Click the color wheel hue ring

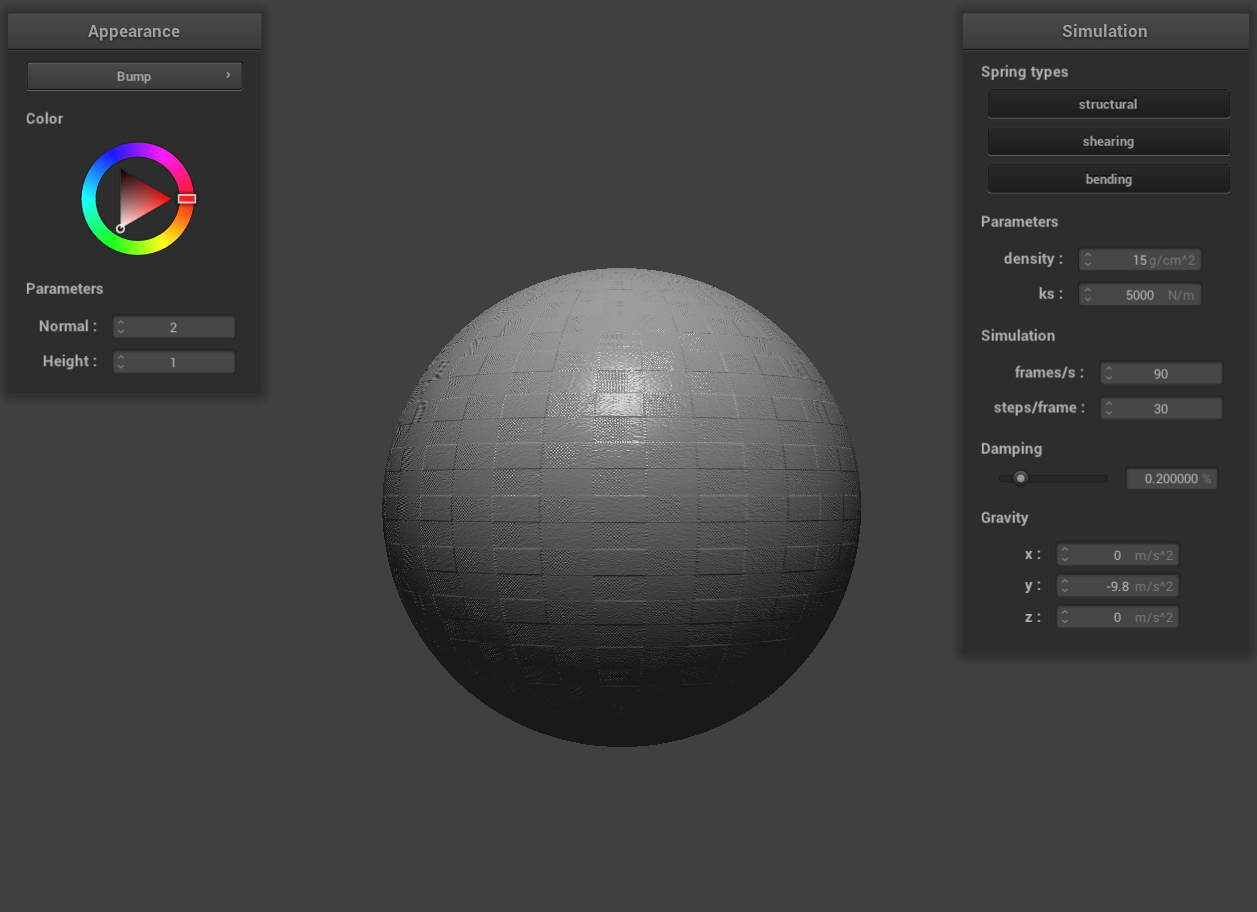click(x=138, y=151)
